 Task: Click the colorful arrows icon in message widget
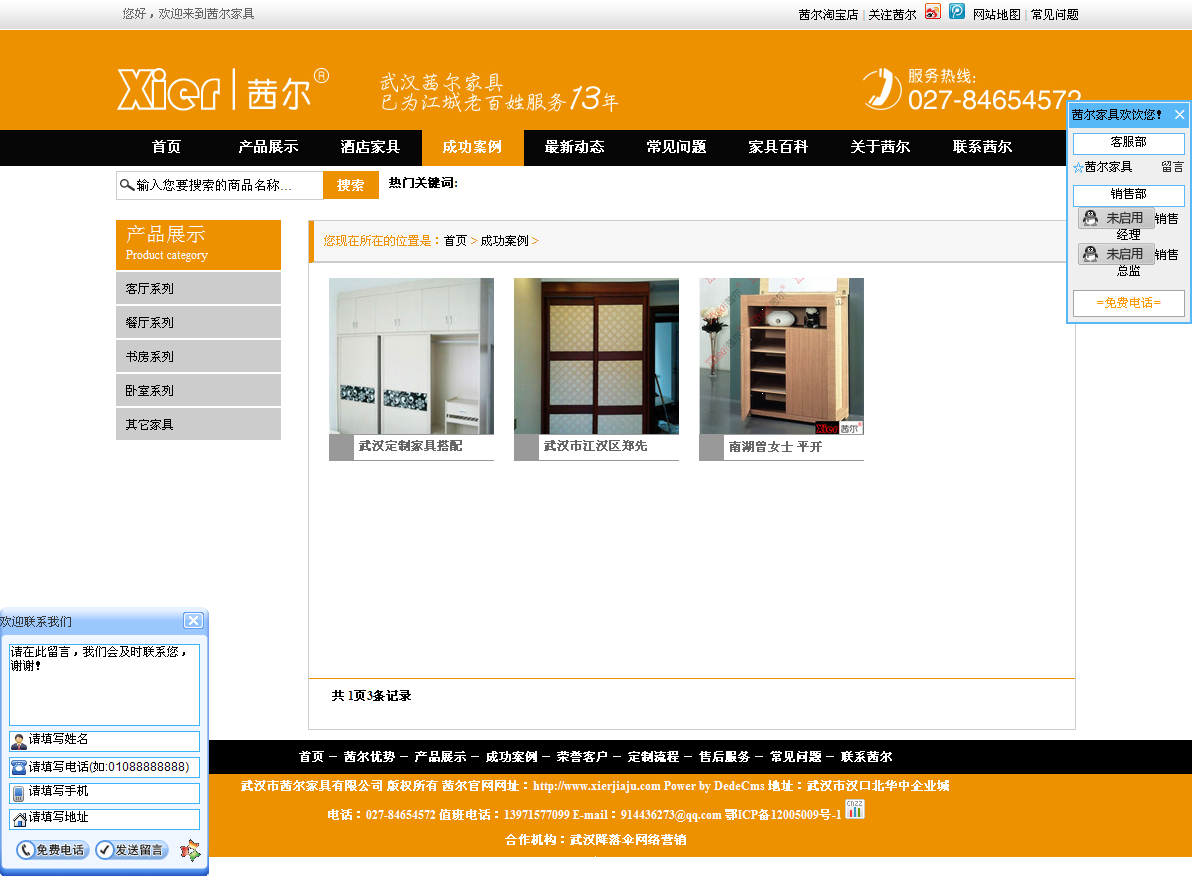click(189, 850)
